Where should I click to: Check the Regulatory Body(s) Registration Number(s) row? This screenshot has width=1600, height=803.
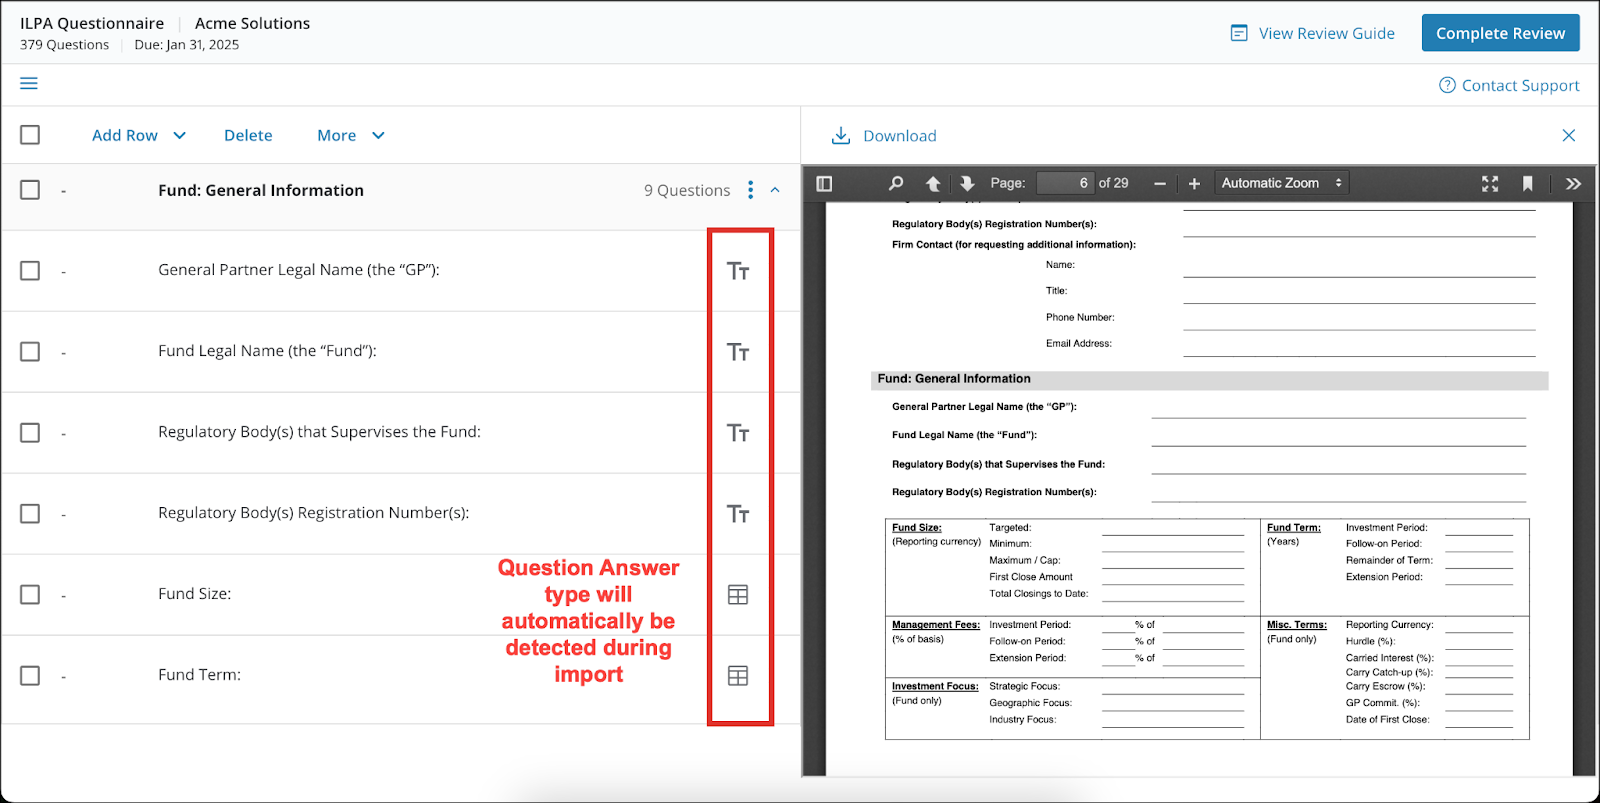click(x=30, y=514)
